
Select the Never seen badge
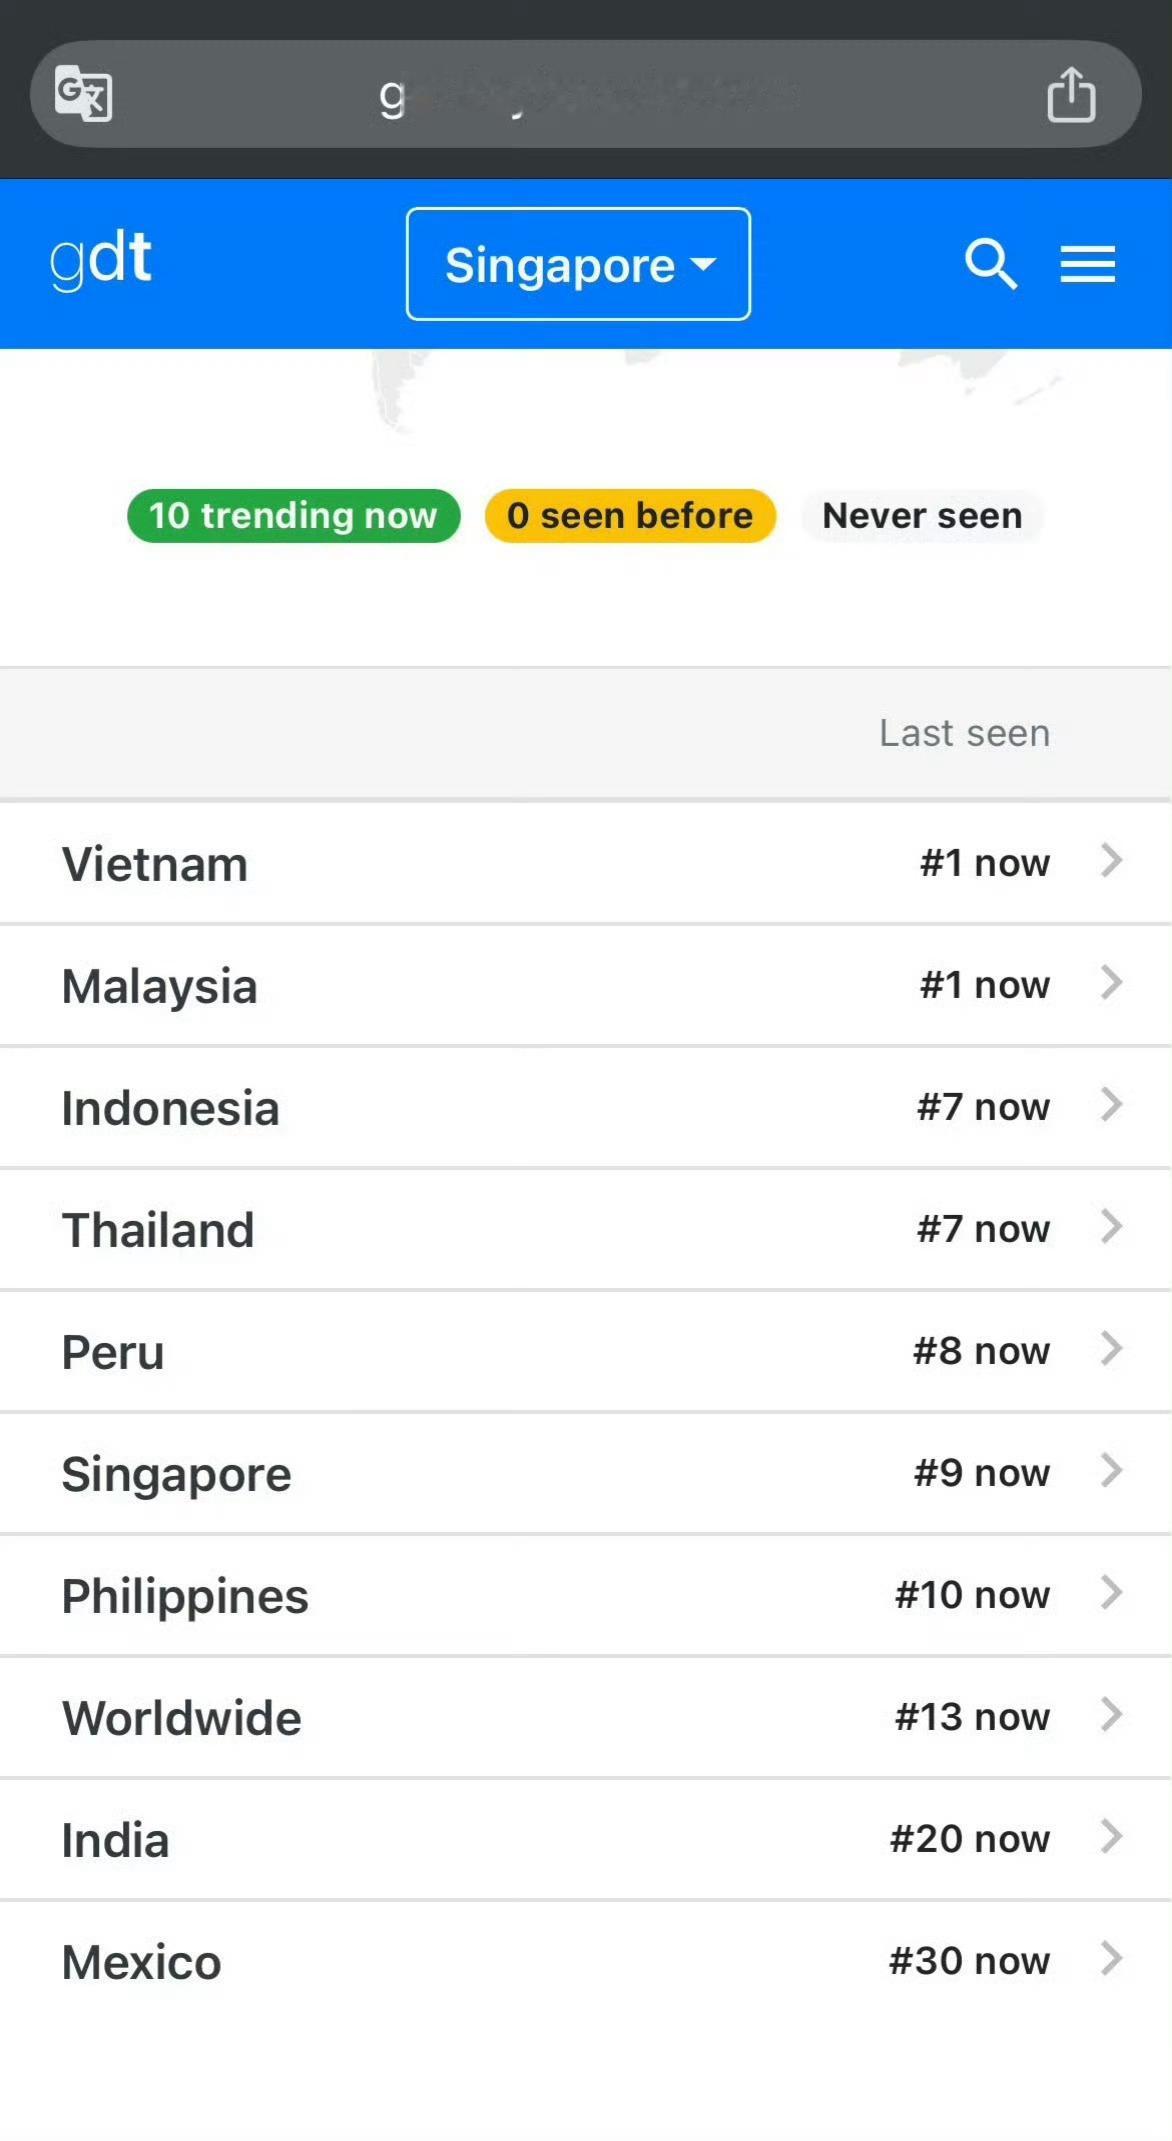(x=922, y=516)
